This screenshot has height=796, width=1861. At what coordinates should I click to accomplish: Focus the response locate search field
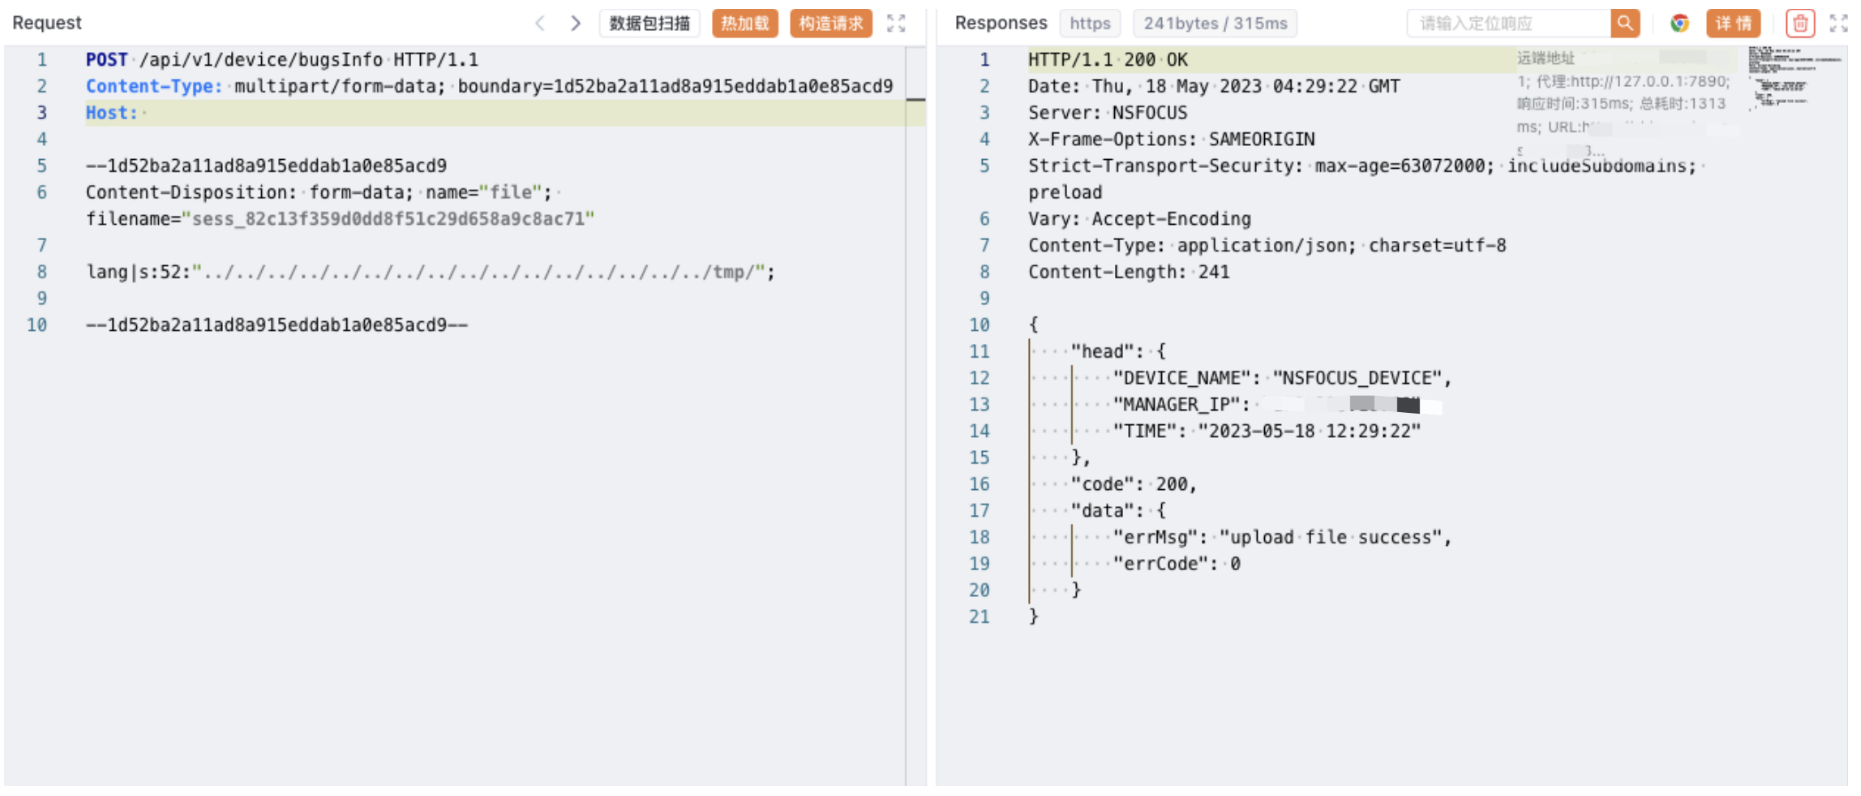(x=1508, y=23)
